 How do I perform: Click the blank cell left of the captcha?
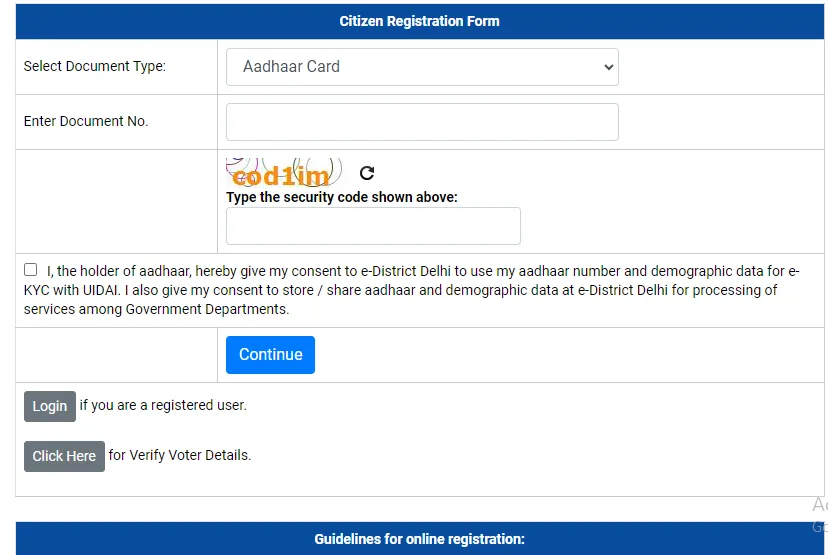[x=116, y=201]
